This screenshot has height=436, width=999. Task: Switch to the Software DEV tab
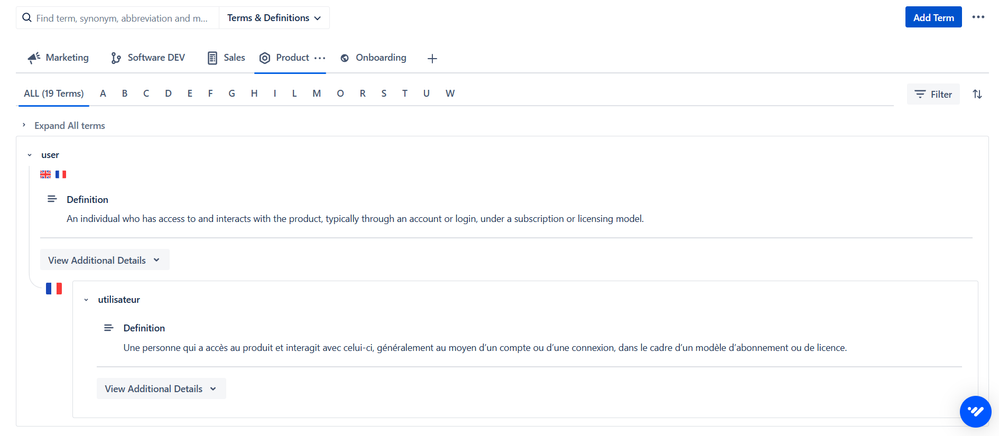pyautogui.click(x=147, y=58)
